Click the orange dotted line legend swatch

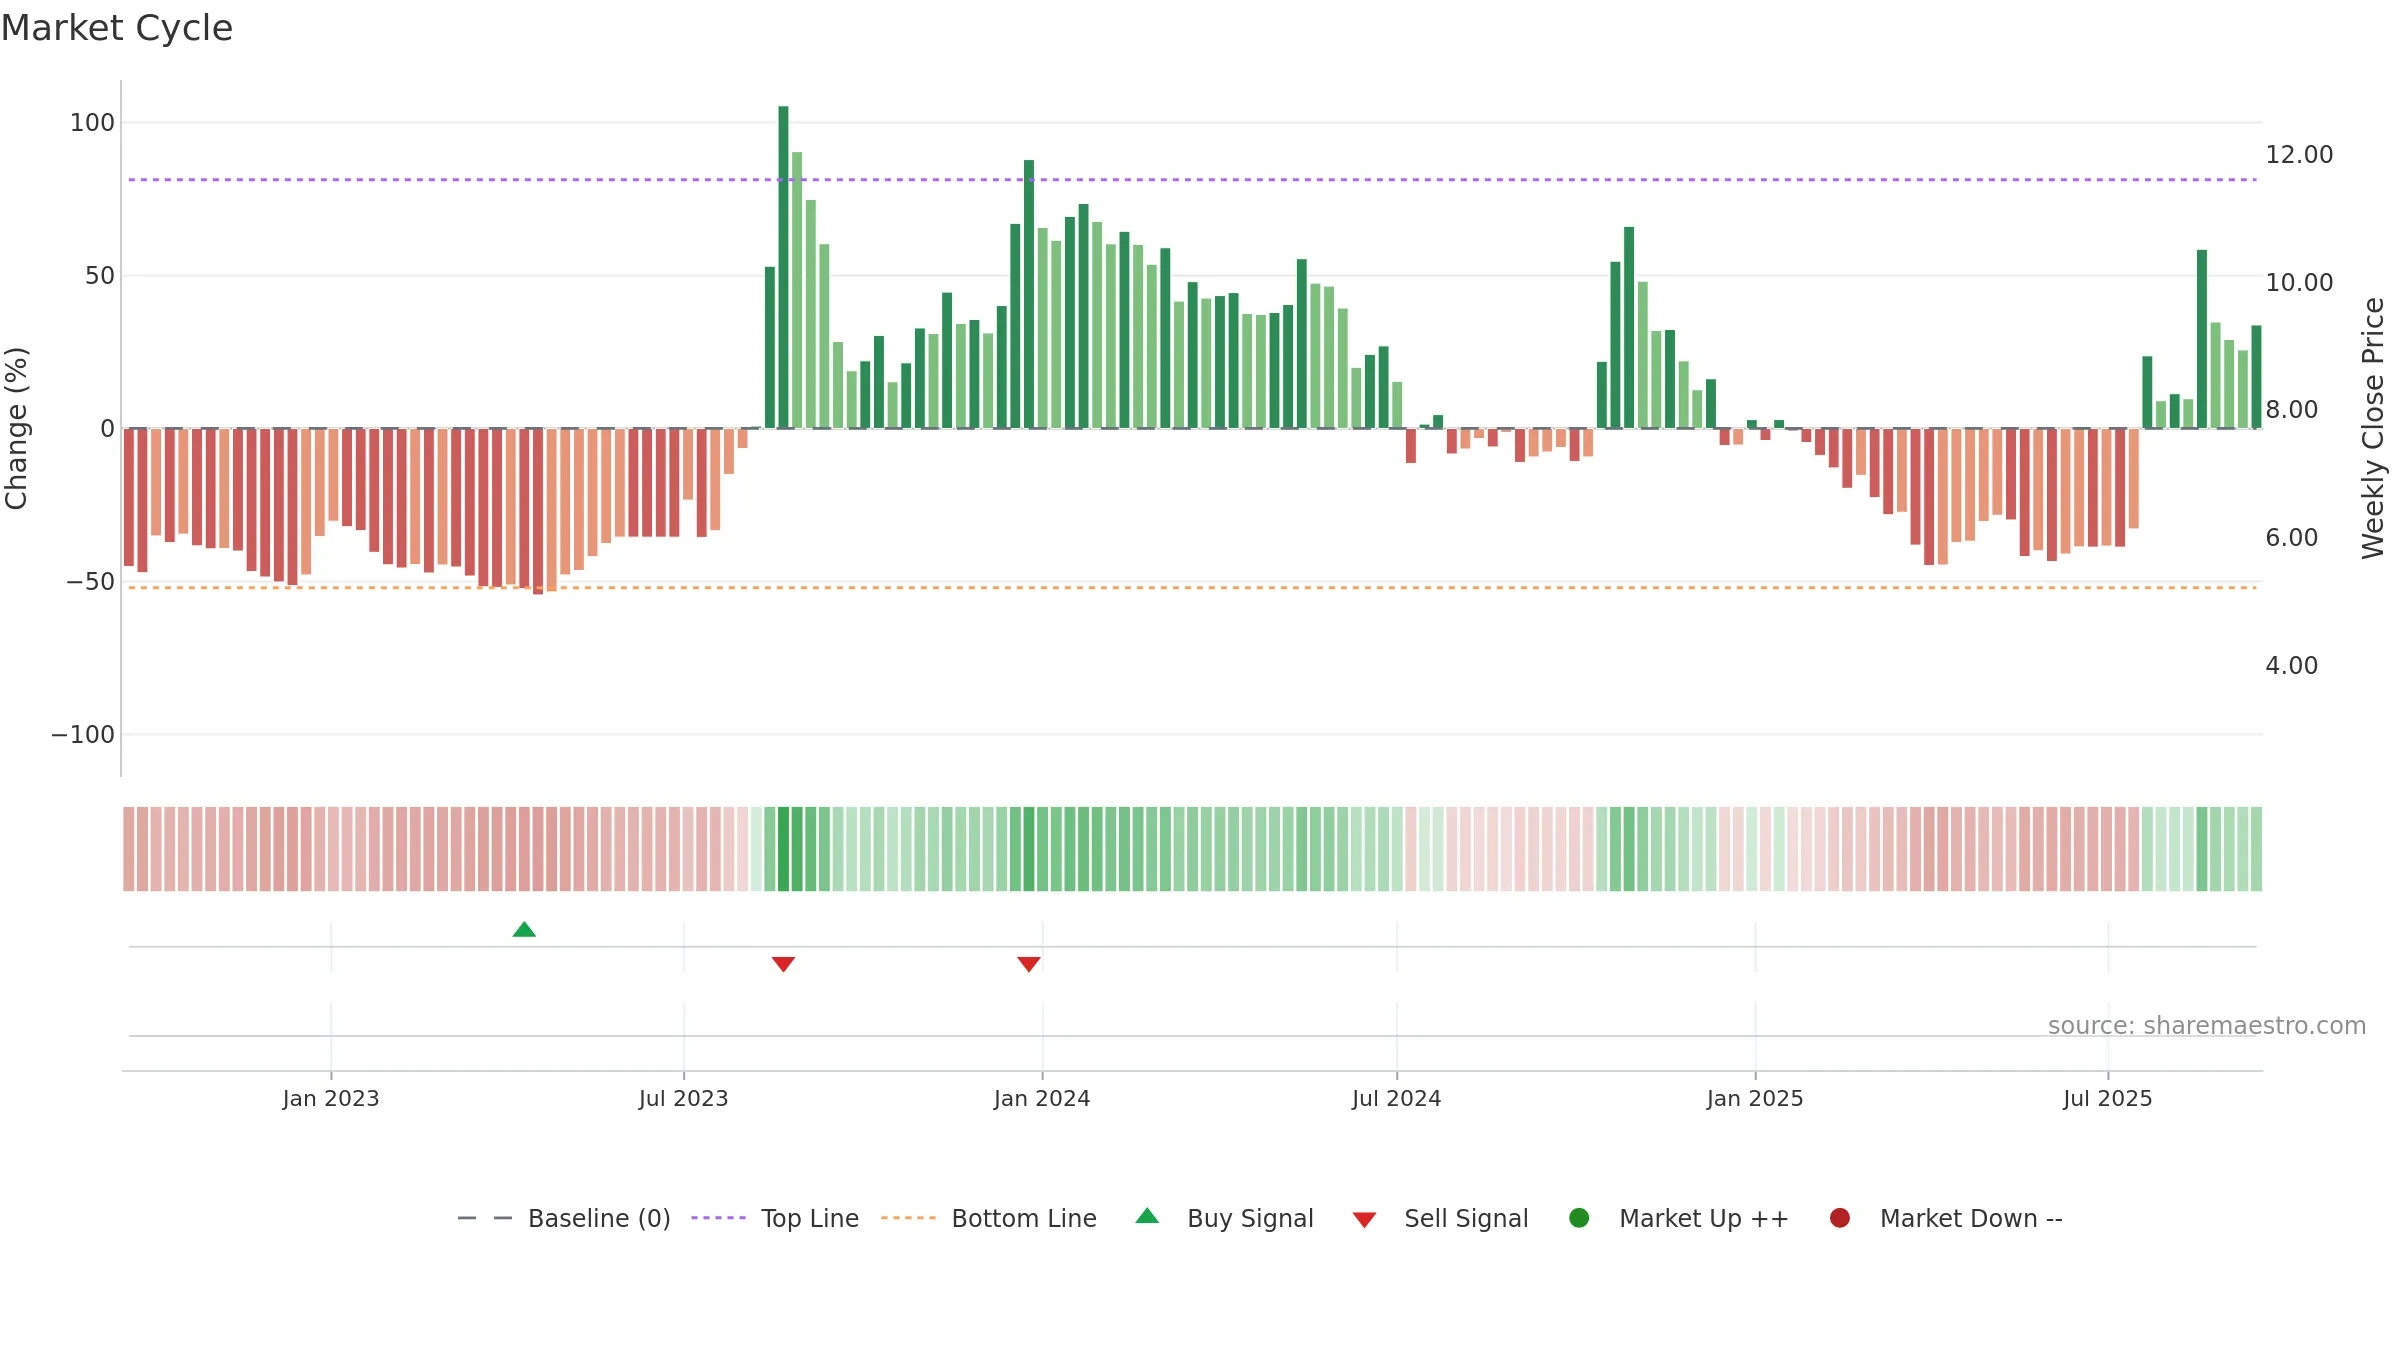point(908,1218)
